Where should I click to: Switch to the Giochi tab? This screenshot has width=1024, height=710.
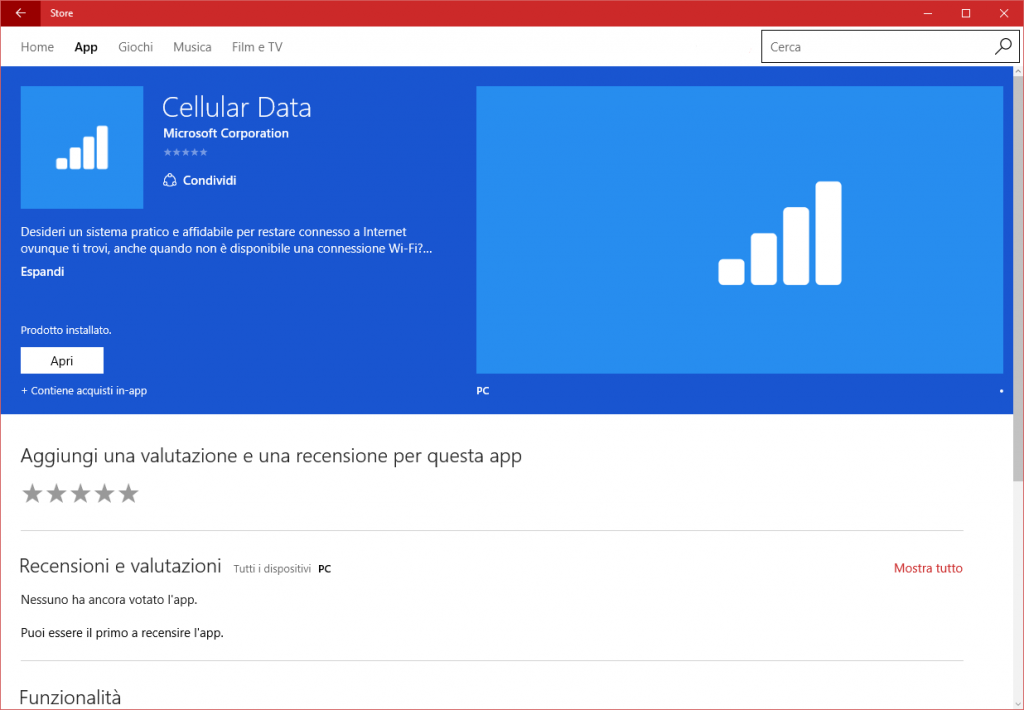click(135, 47)
